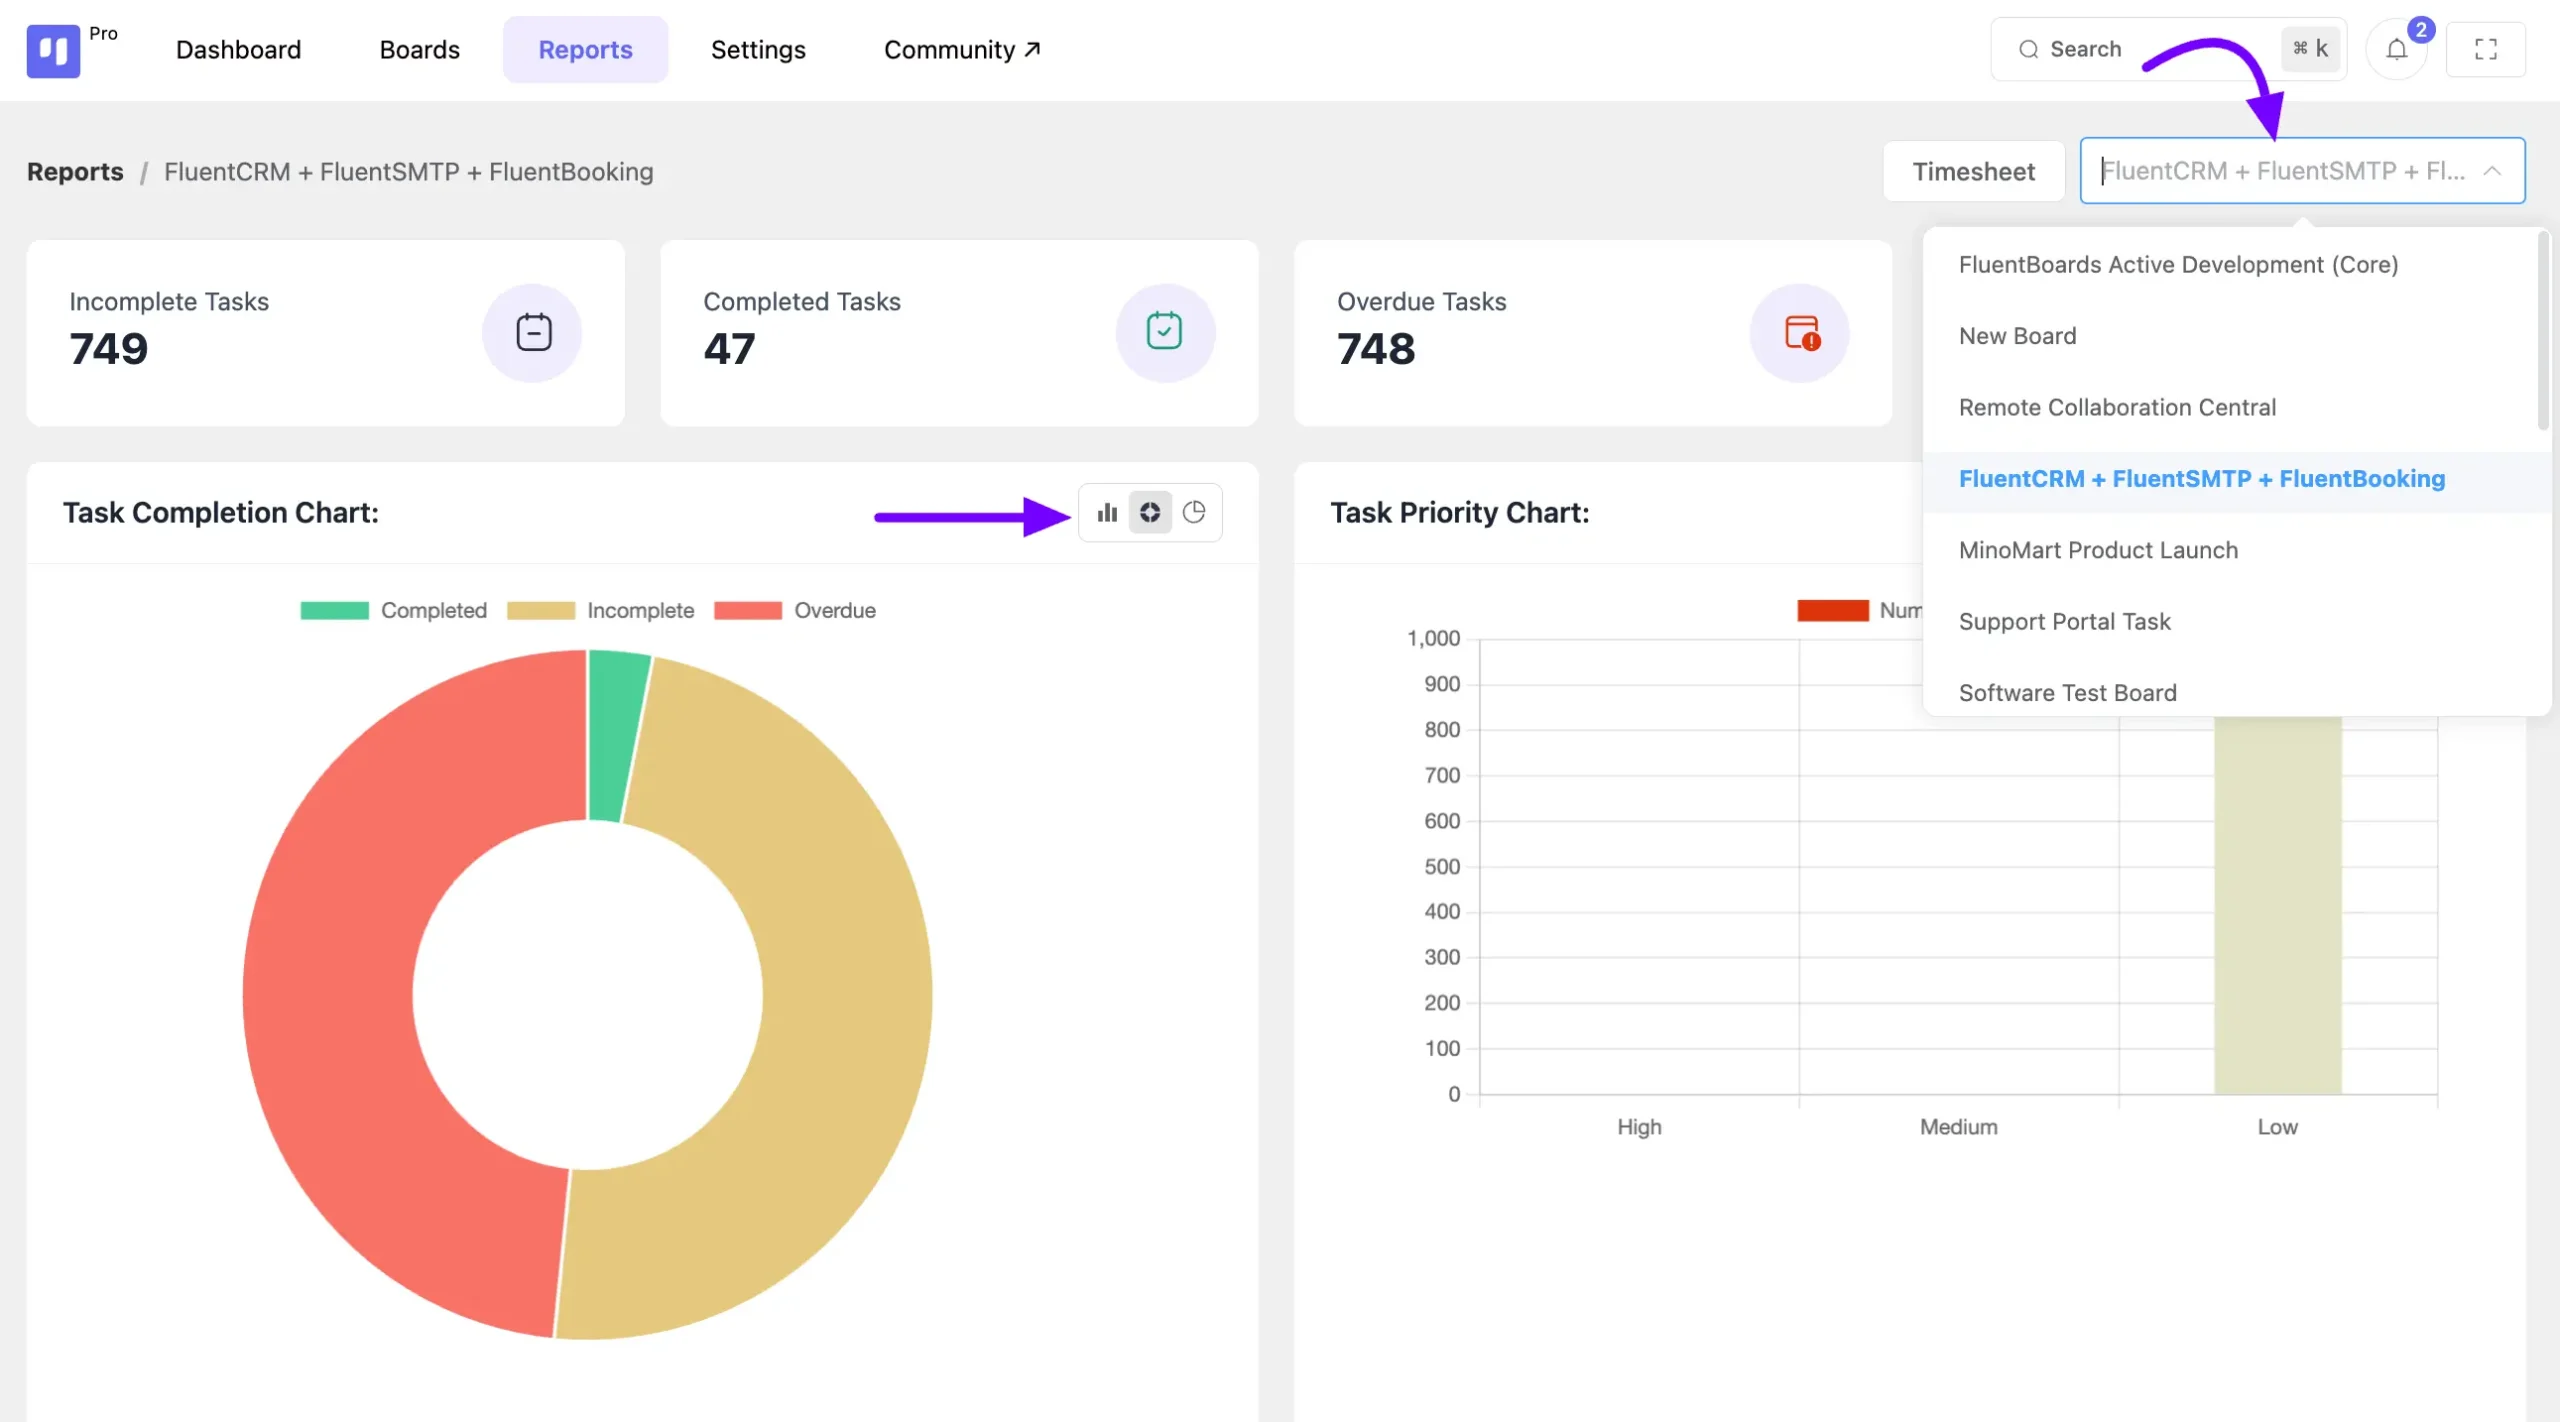Select Remote Collaboration Central option

tap(2236, 407)
